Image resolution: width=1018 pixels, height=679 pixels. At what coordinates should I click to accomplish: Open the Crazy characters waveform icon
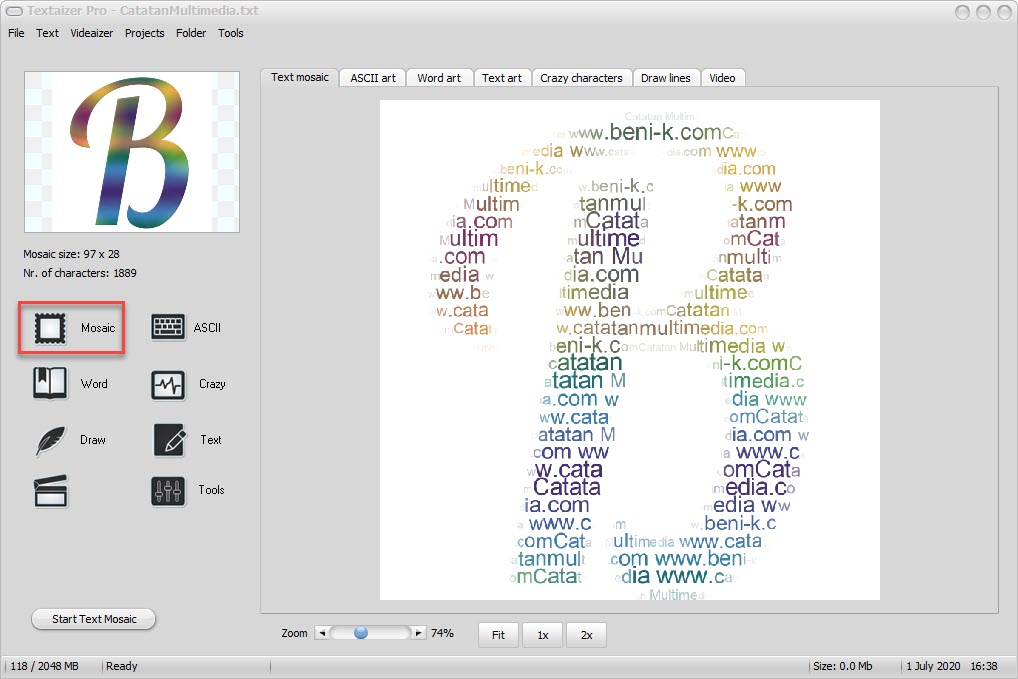pyautogui.click(x=168, y=384)
